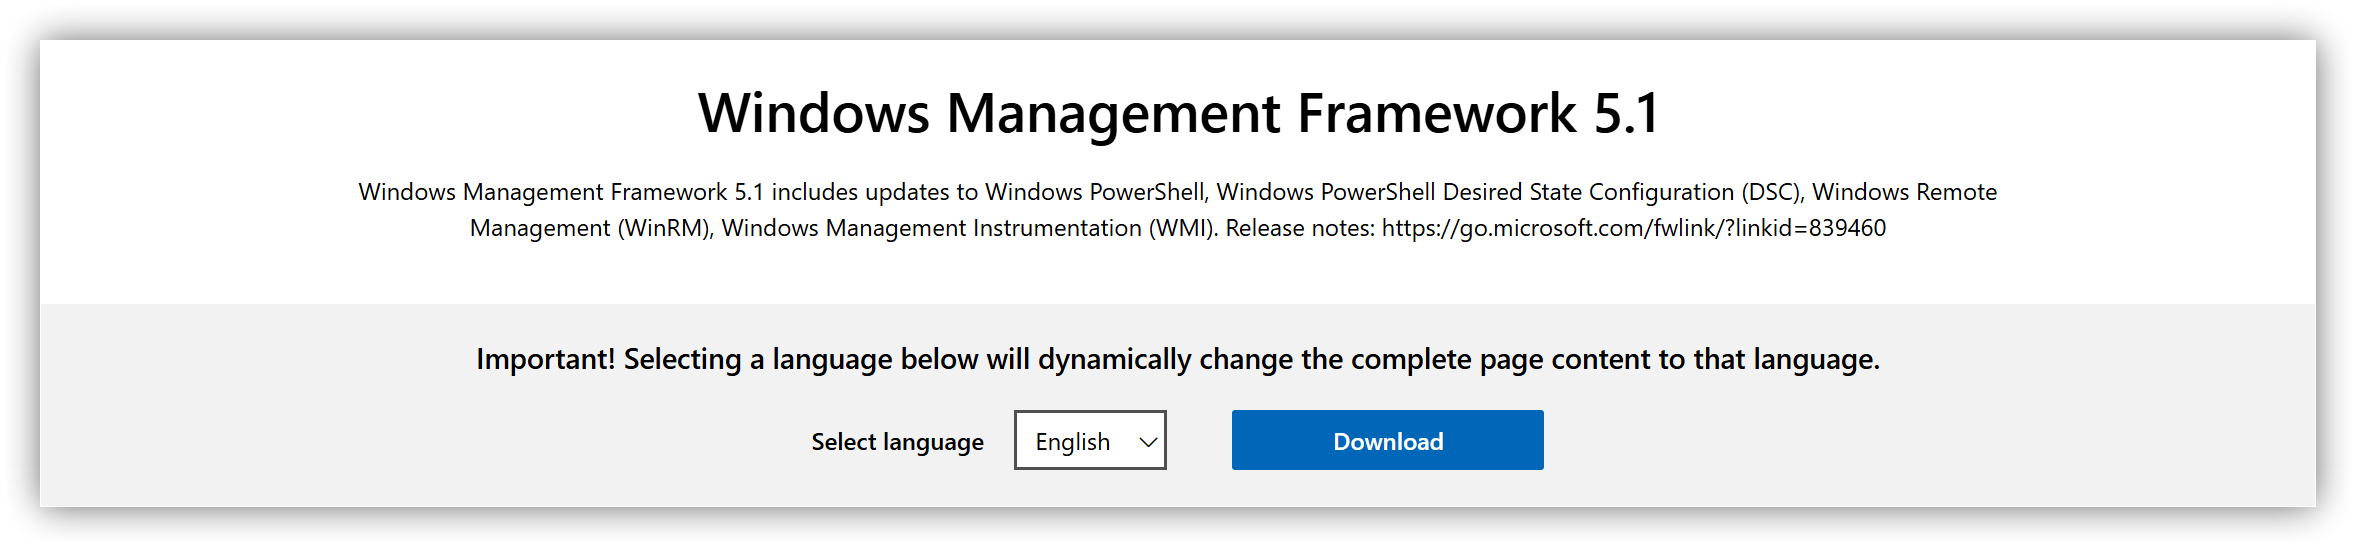Screen dimensions: 2356x547
Task: Click the number 5.1 in the title
Action: coord(1626,113)
